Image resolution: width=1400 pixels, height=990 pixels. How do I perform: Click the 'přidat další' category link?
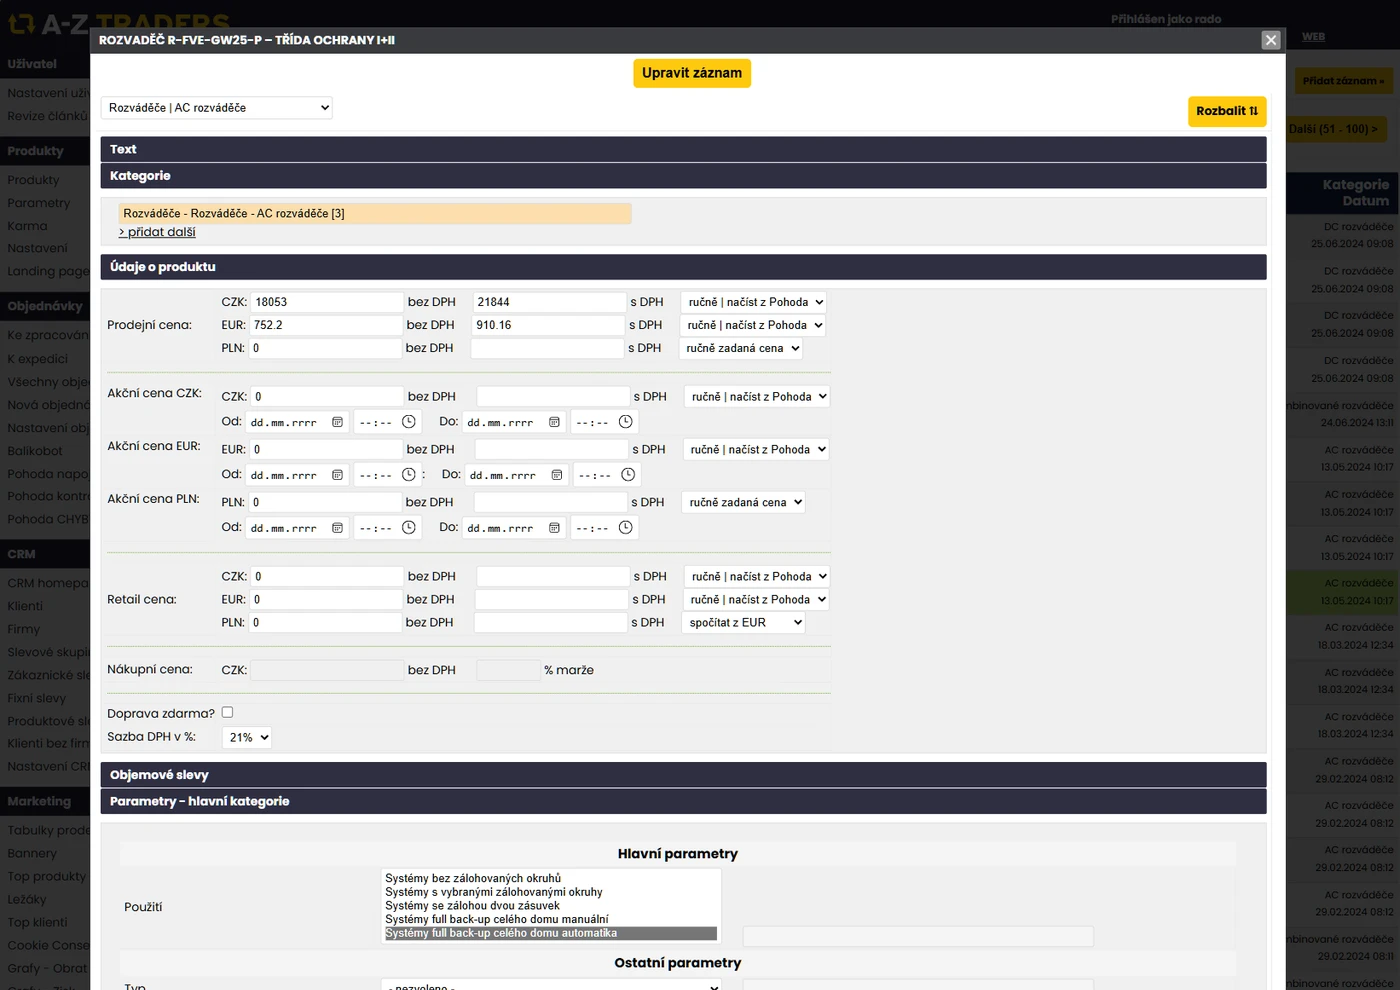coord(158,232)
